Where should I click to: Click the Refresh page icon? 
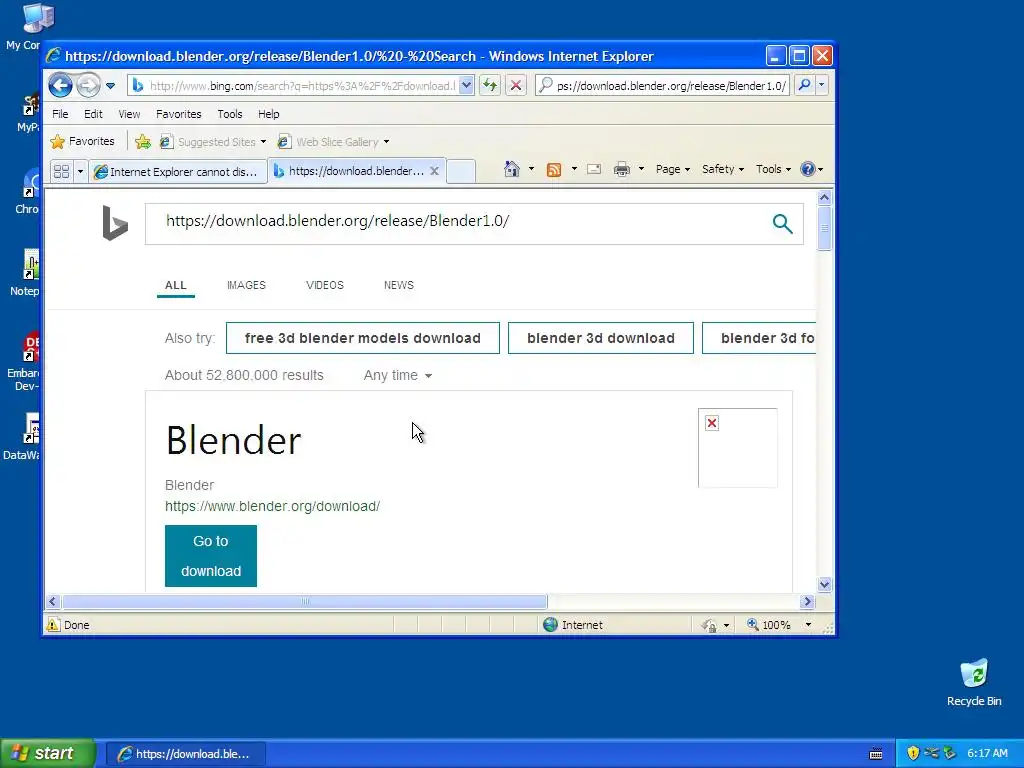(490, 85)
